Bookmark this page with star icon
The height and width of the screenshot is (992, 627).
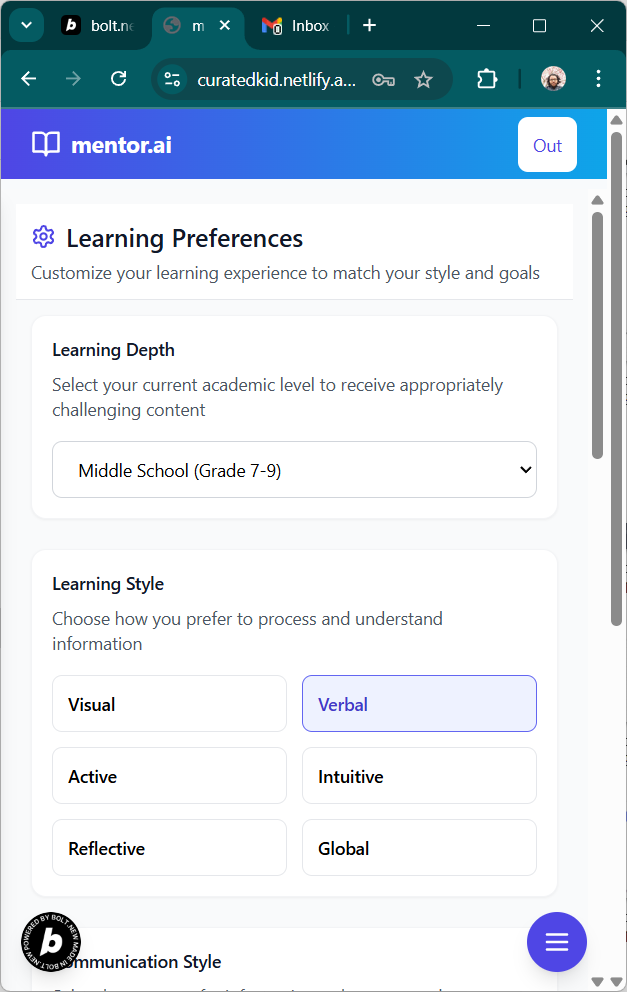click(x=424, y=79)
